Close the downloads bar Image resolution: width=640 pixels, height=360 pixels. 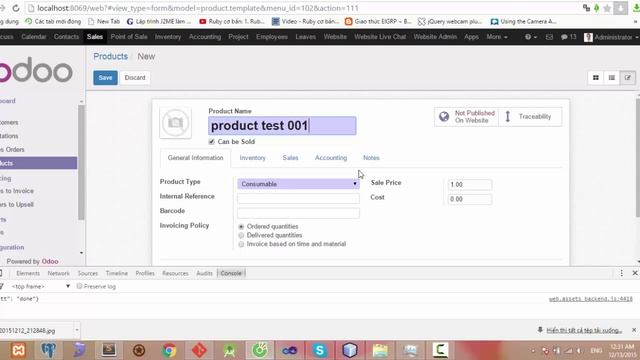(634, 330)
